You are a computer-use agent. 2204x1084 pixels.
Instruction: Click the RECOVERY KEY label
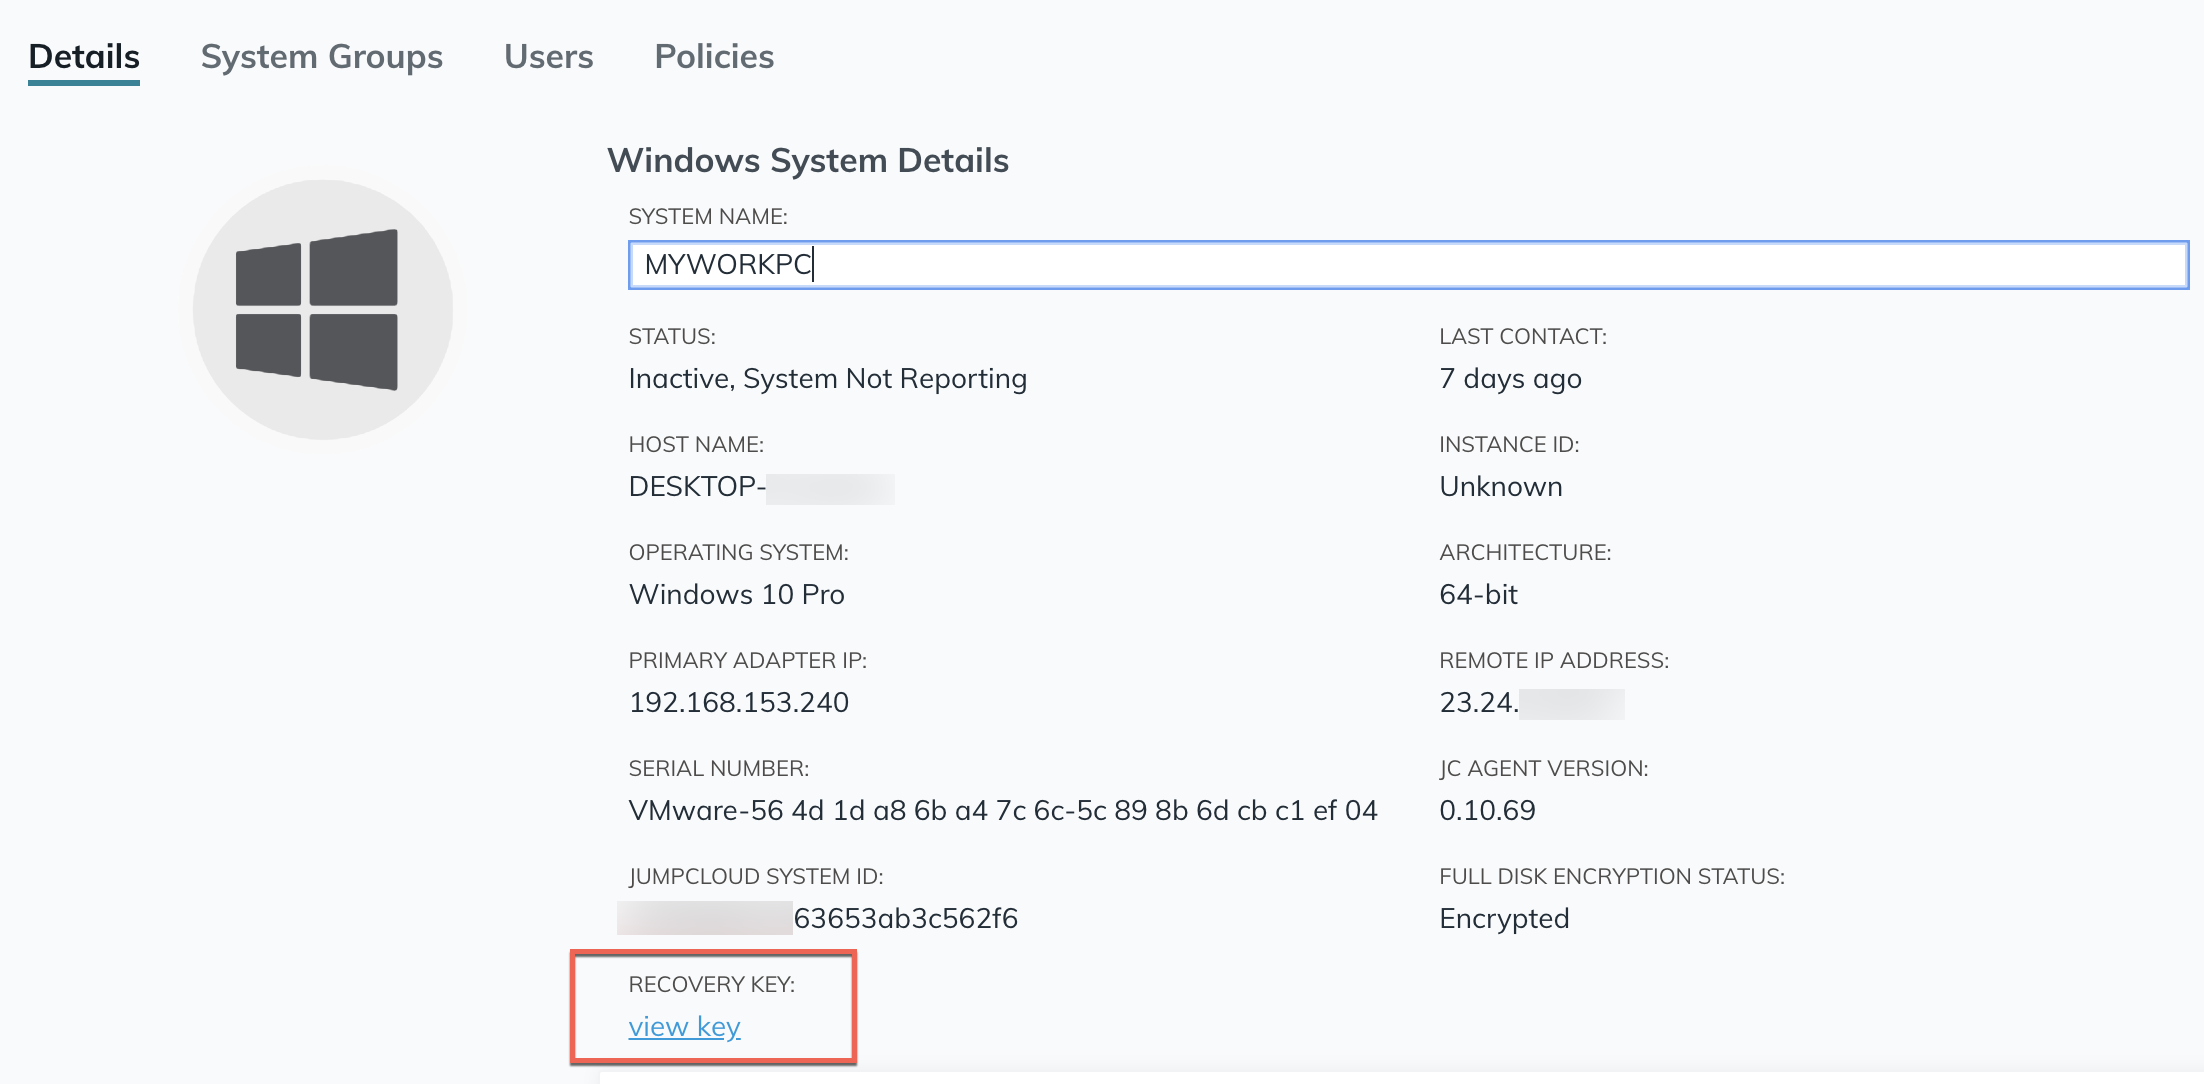pyautogui.click(x=711, y=985)
